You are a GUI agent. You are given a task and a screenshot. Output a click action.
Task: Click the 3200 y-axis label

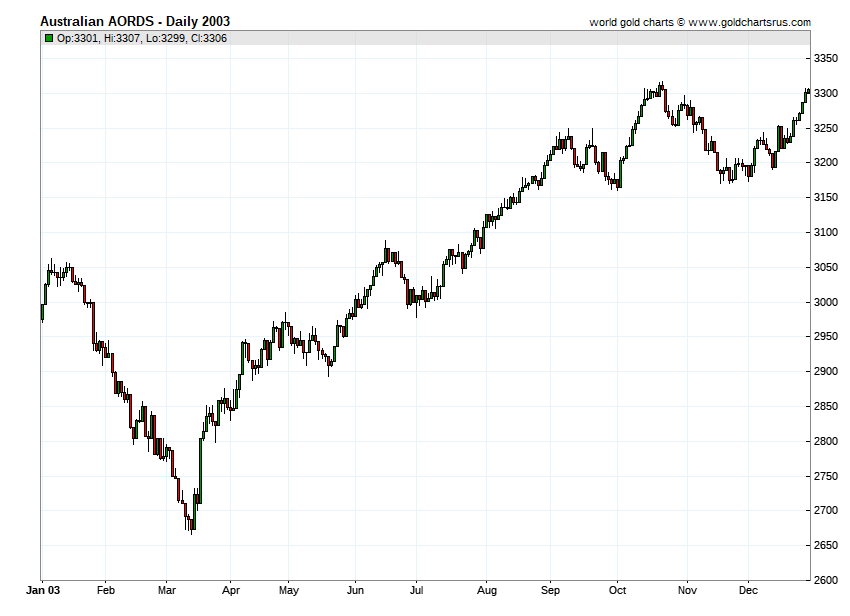pyautogui.click(x=826, y=163)
